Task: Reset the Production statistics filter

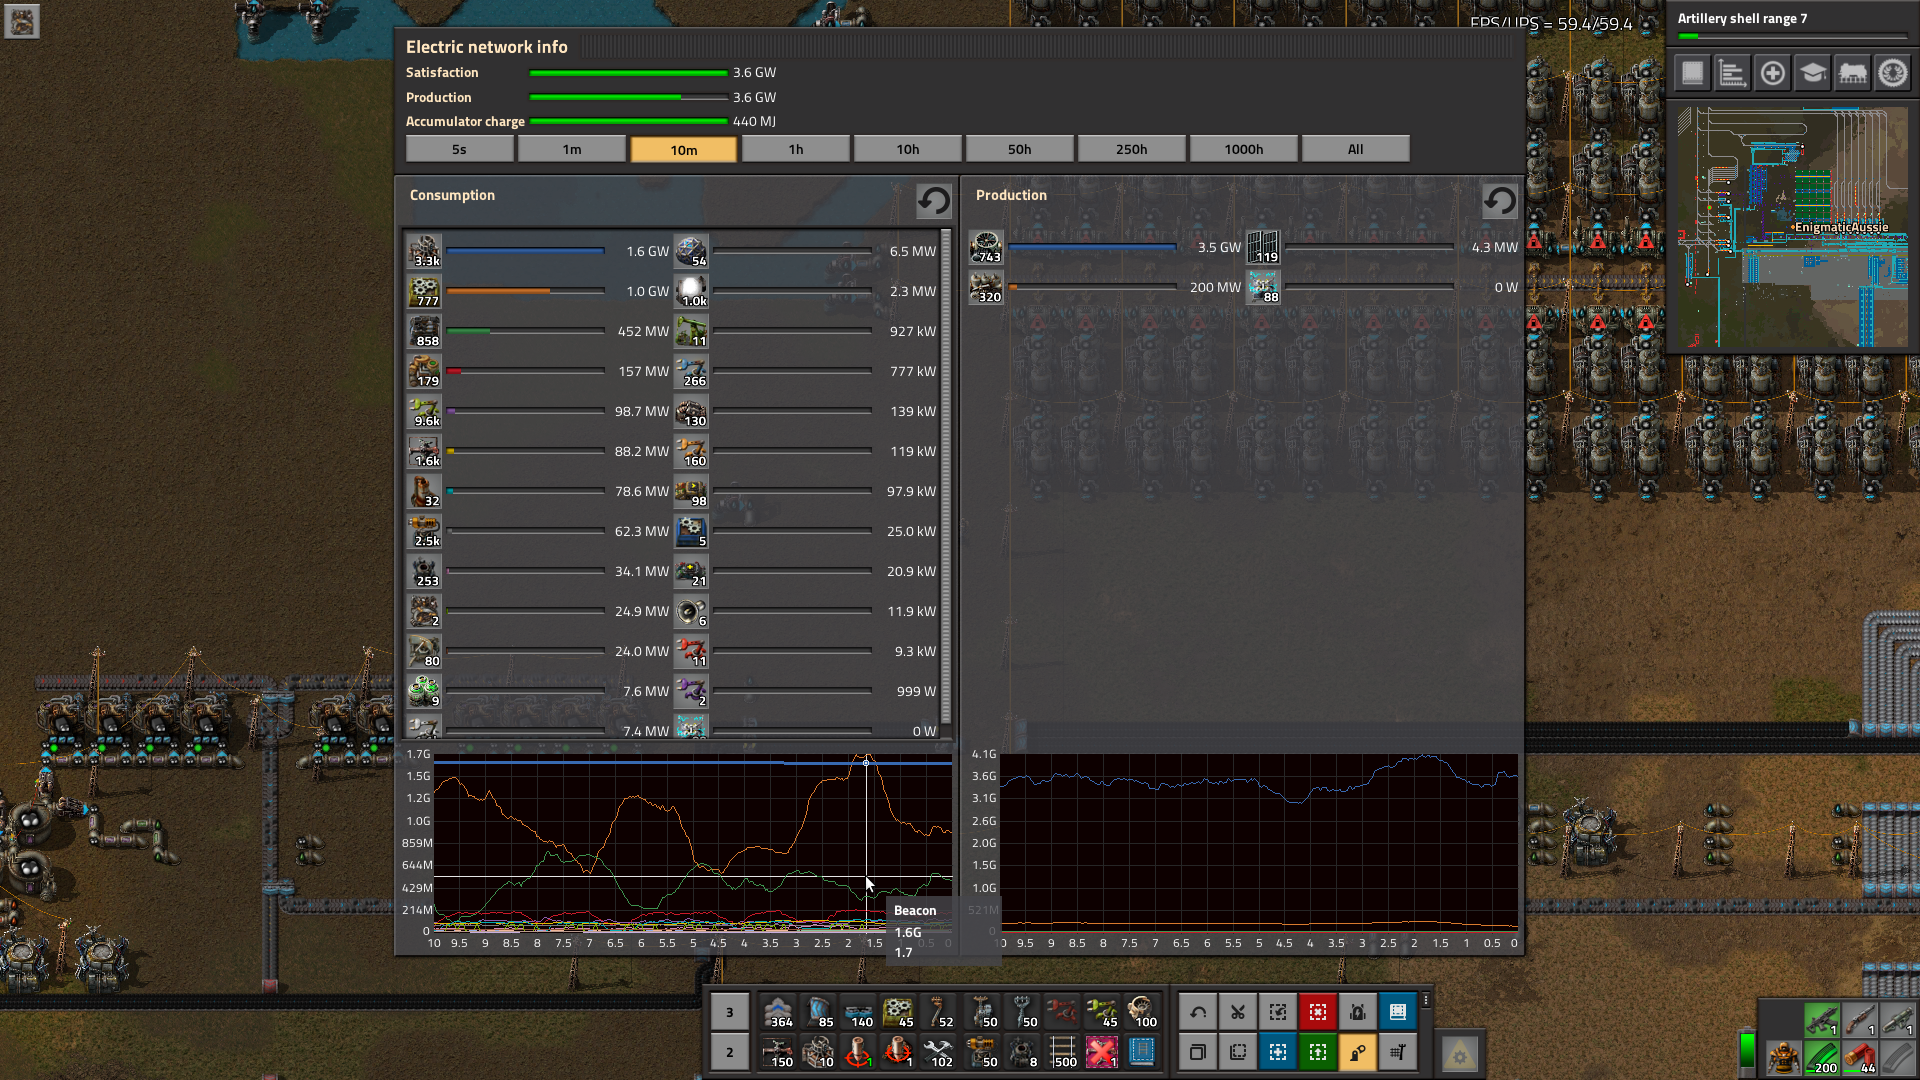Action: click(x=1499, y=201)
